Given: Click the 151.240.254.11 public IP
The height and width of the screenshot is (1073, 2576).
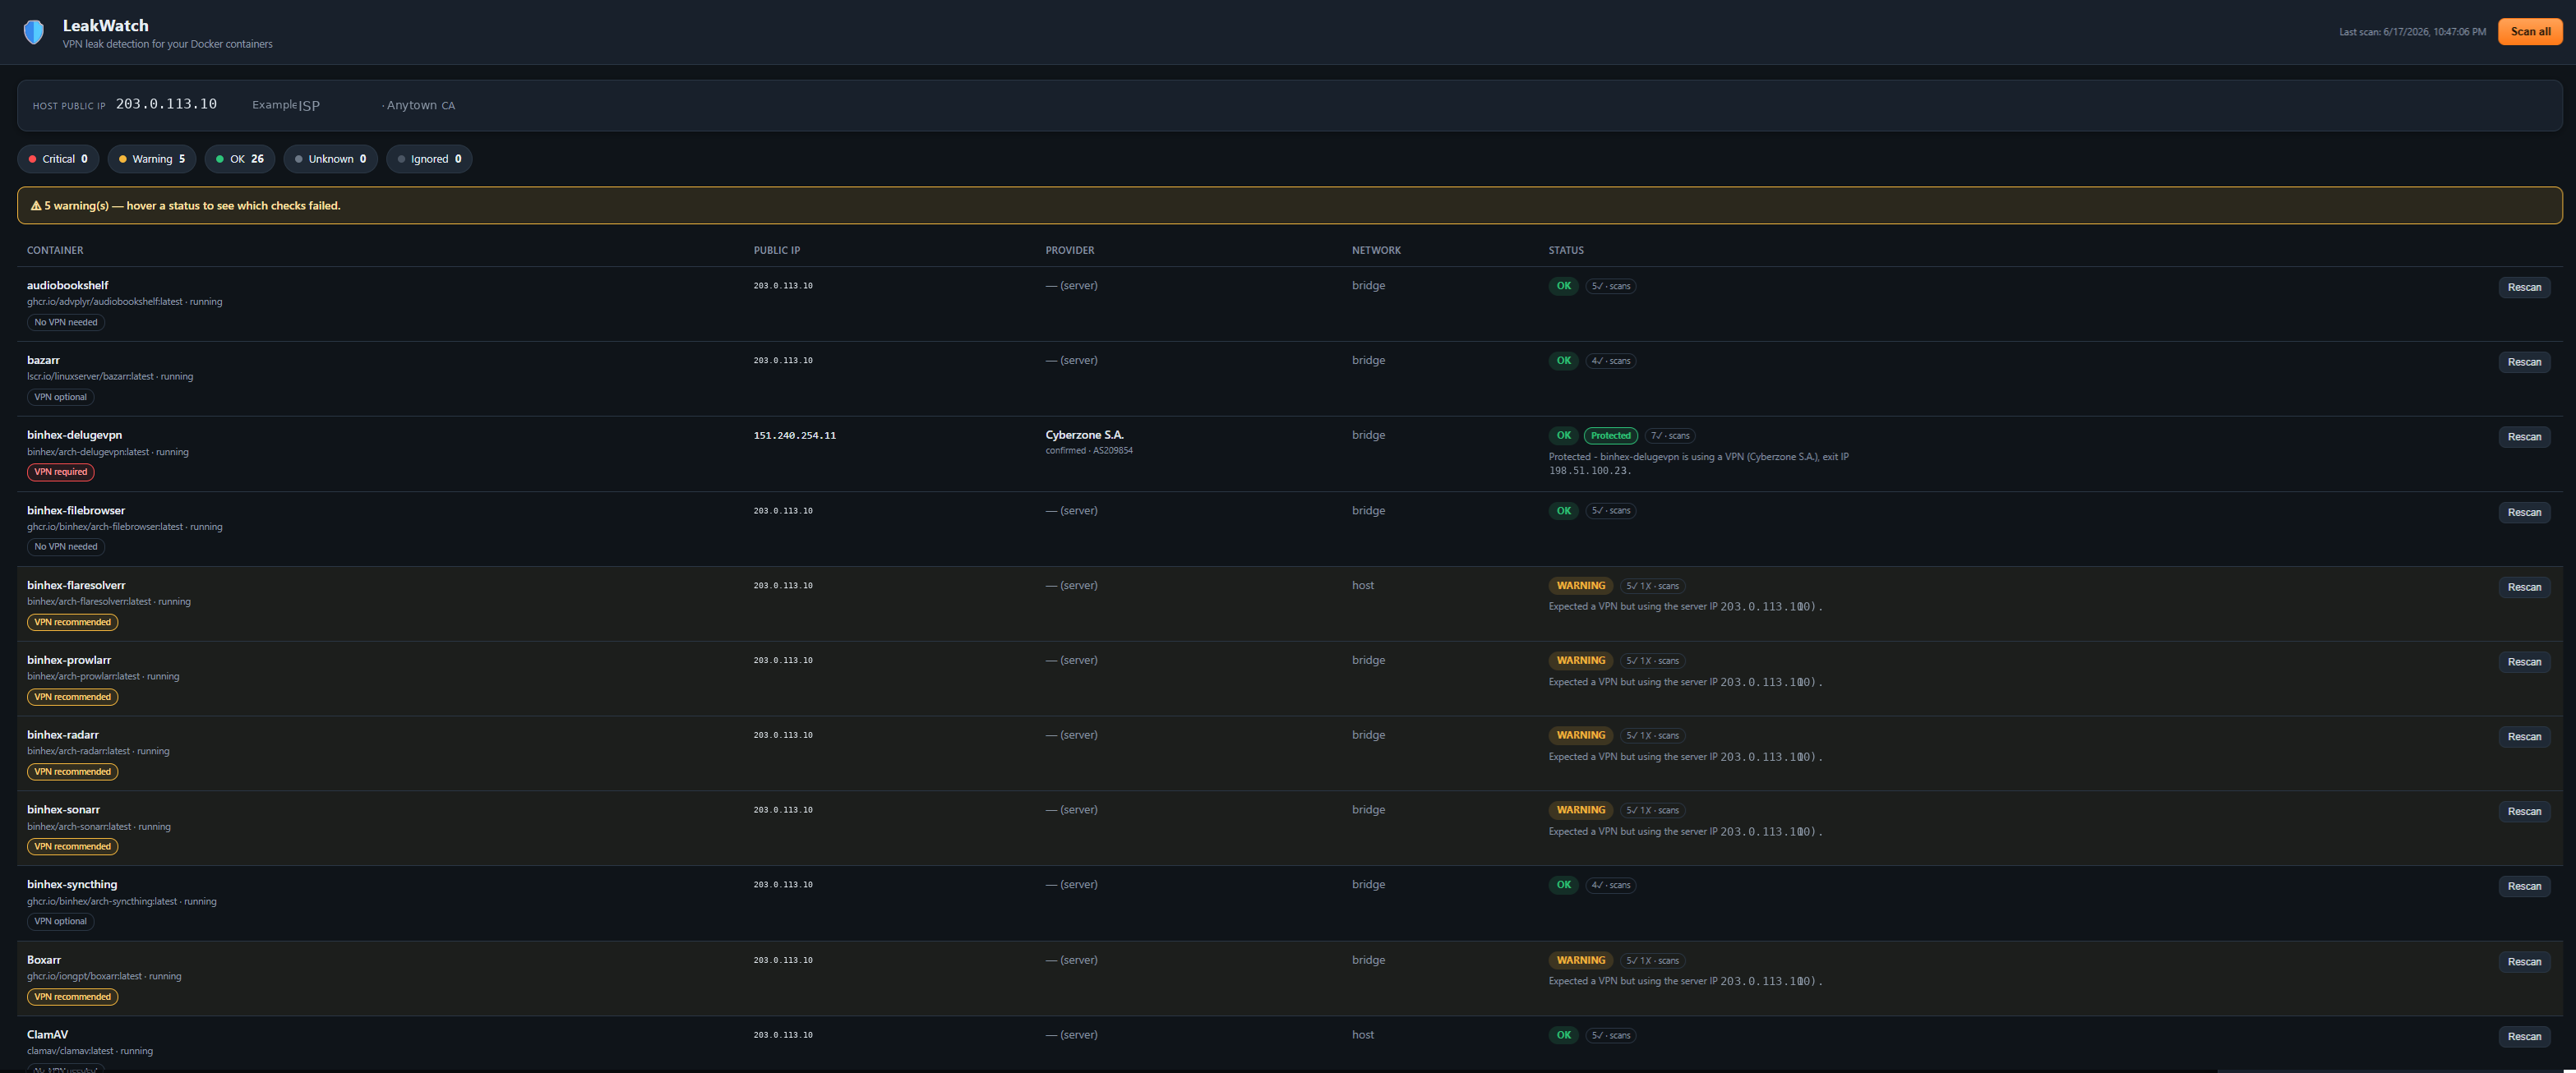Looking at the screenshot, I should pos(794,436).
